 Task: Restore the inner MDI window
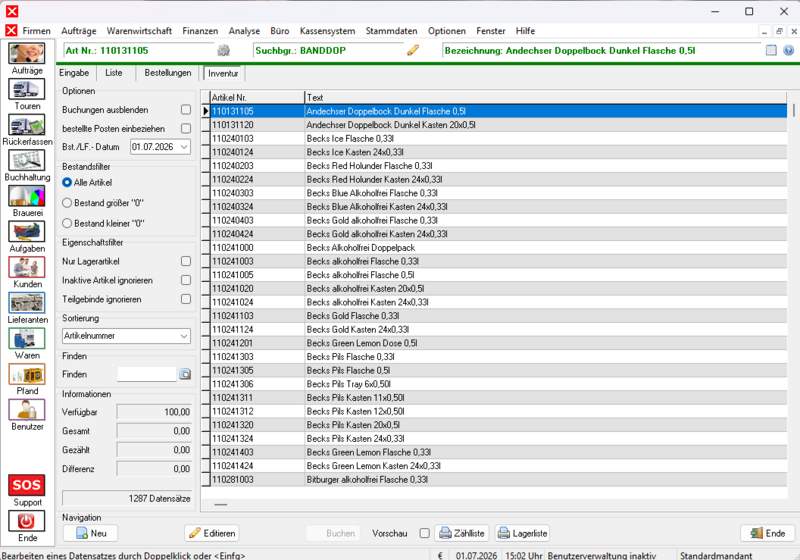779,31
